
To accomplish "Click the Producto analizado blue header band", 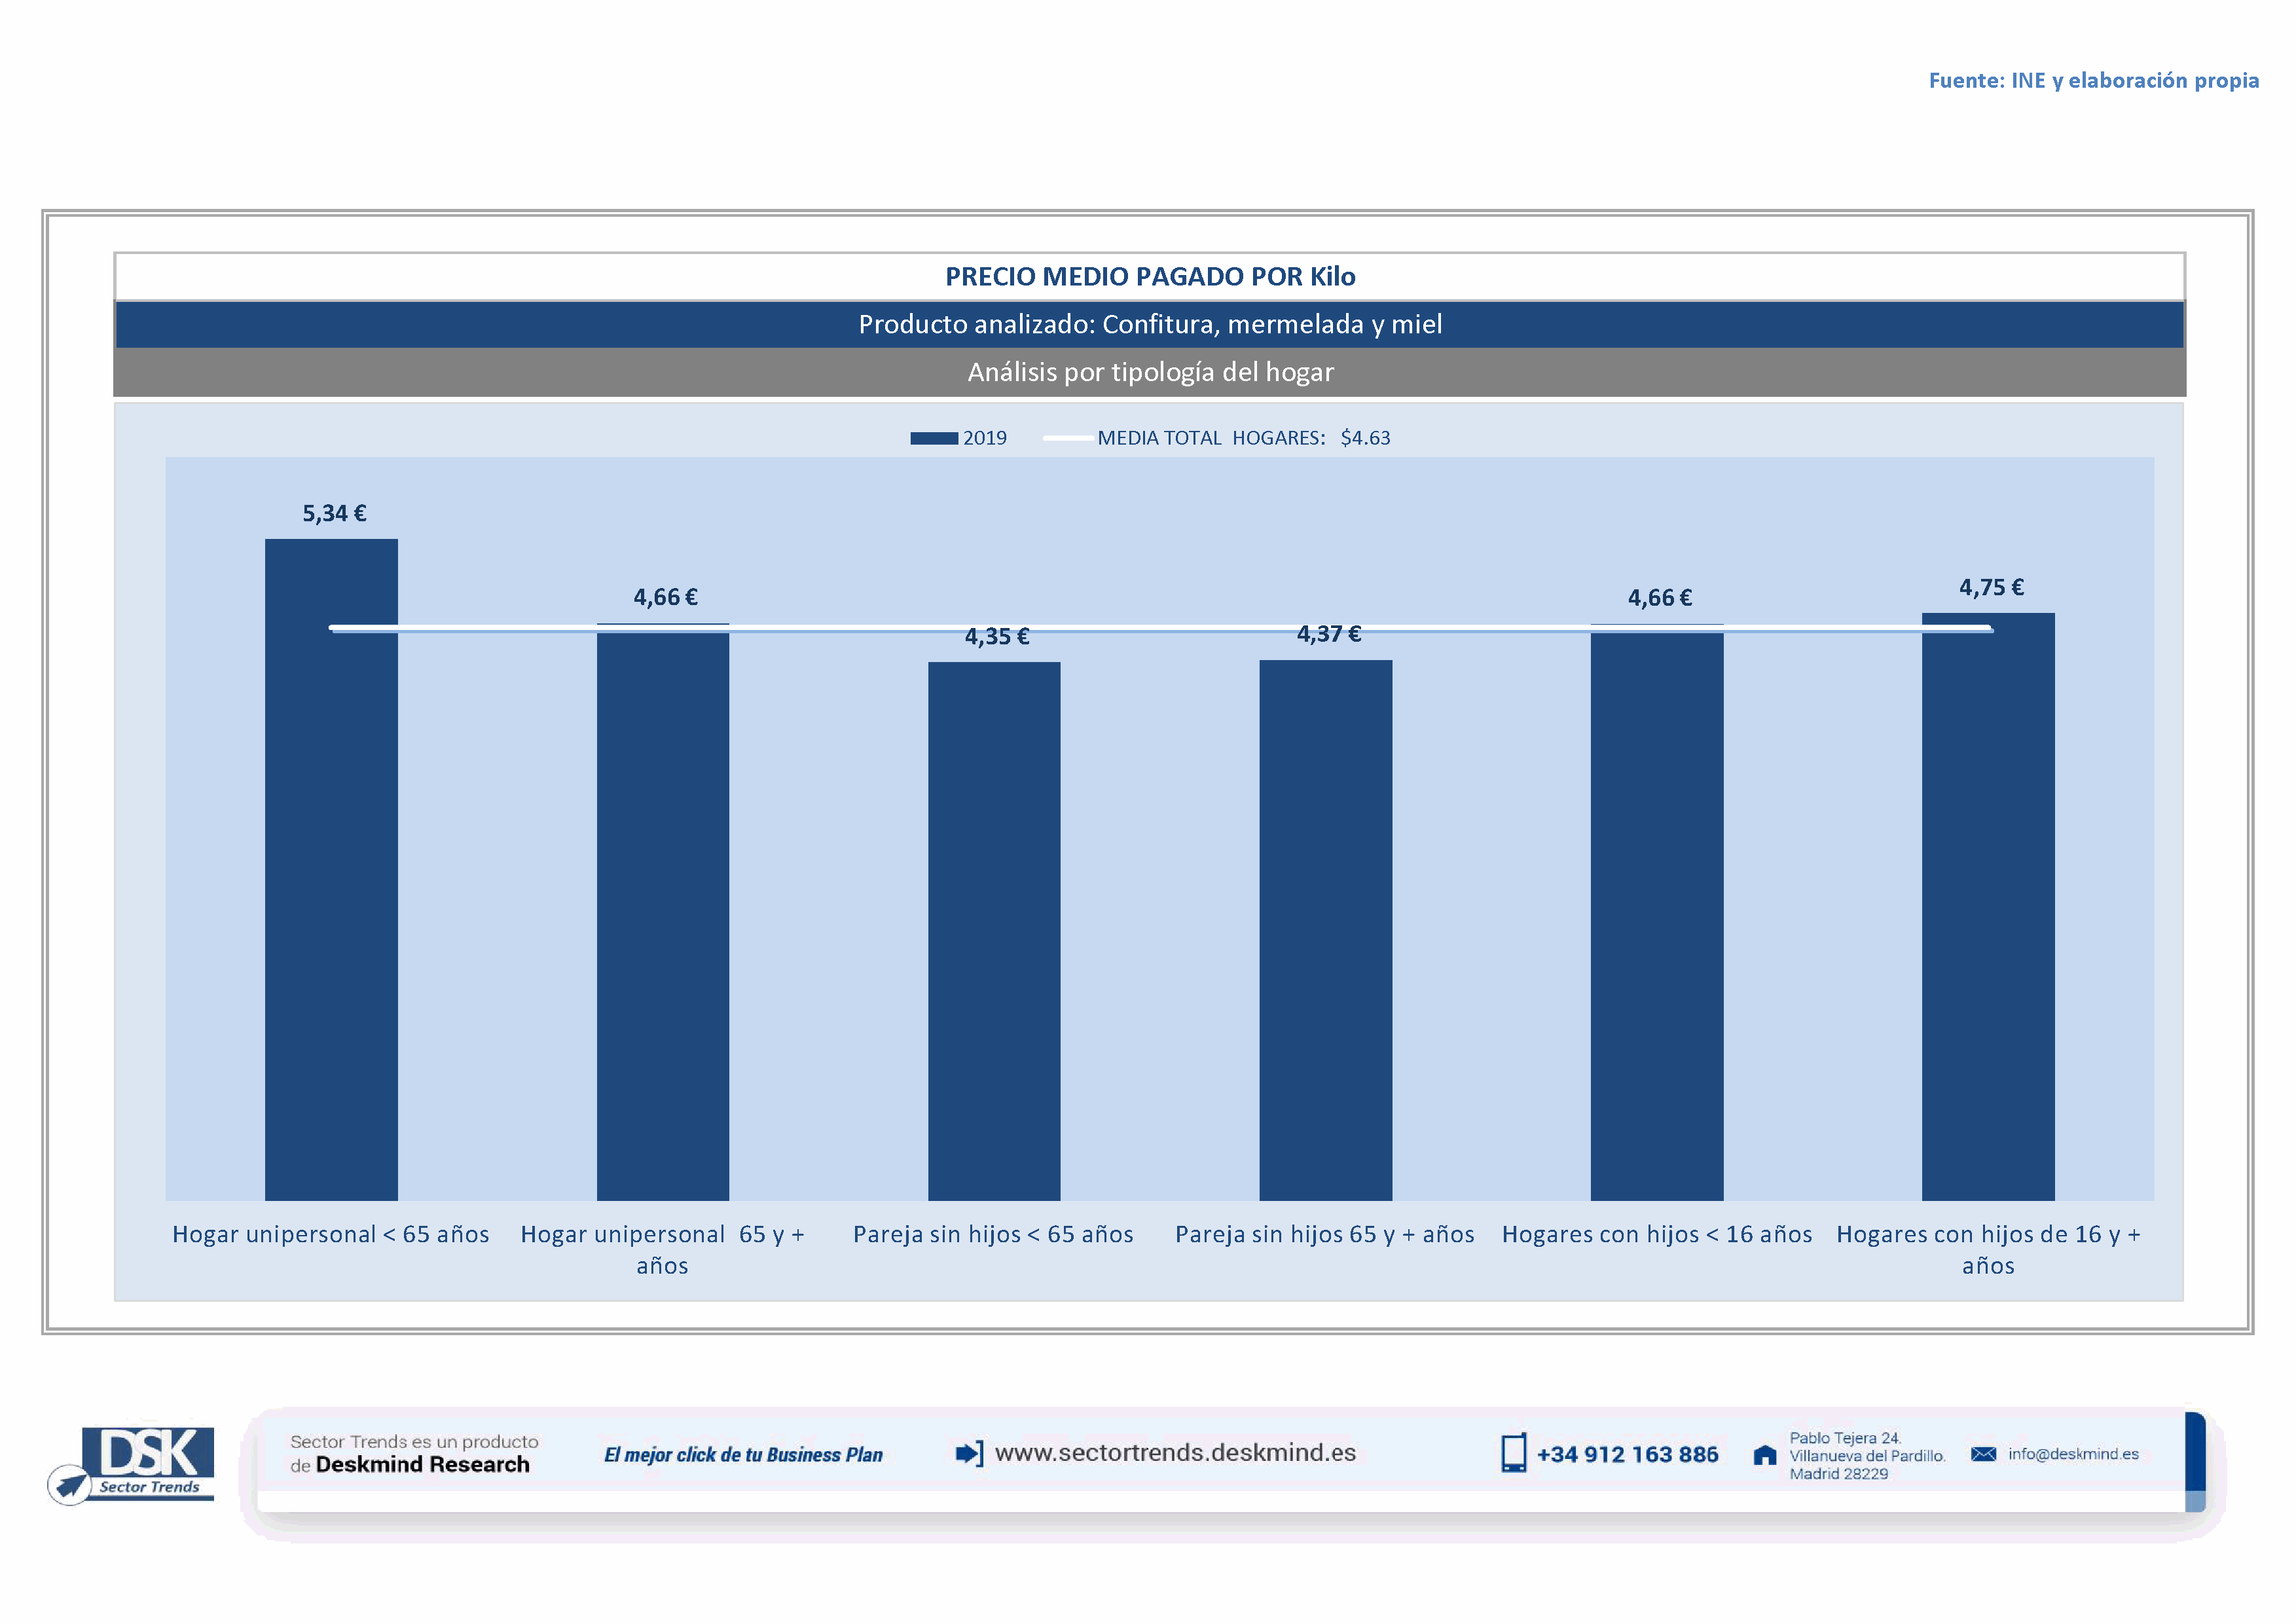I will [1150, 324].
